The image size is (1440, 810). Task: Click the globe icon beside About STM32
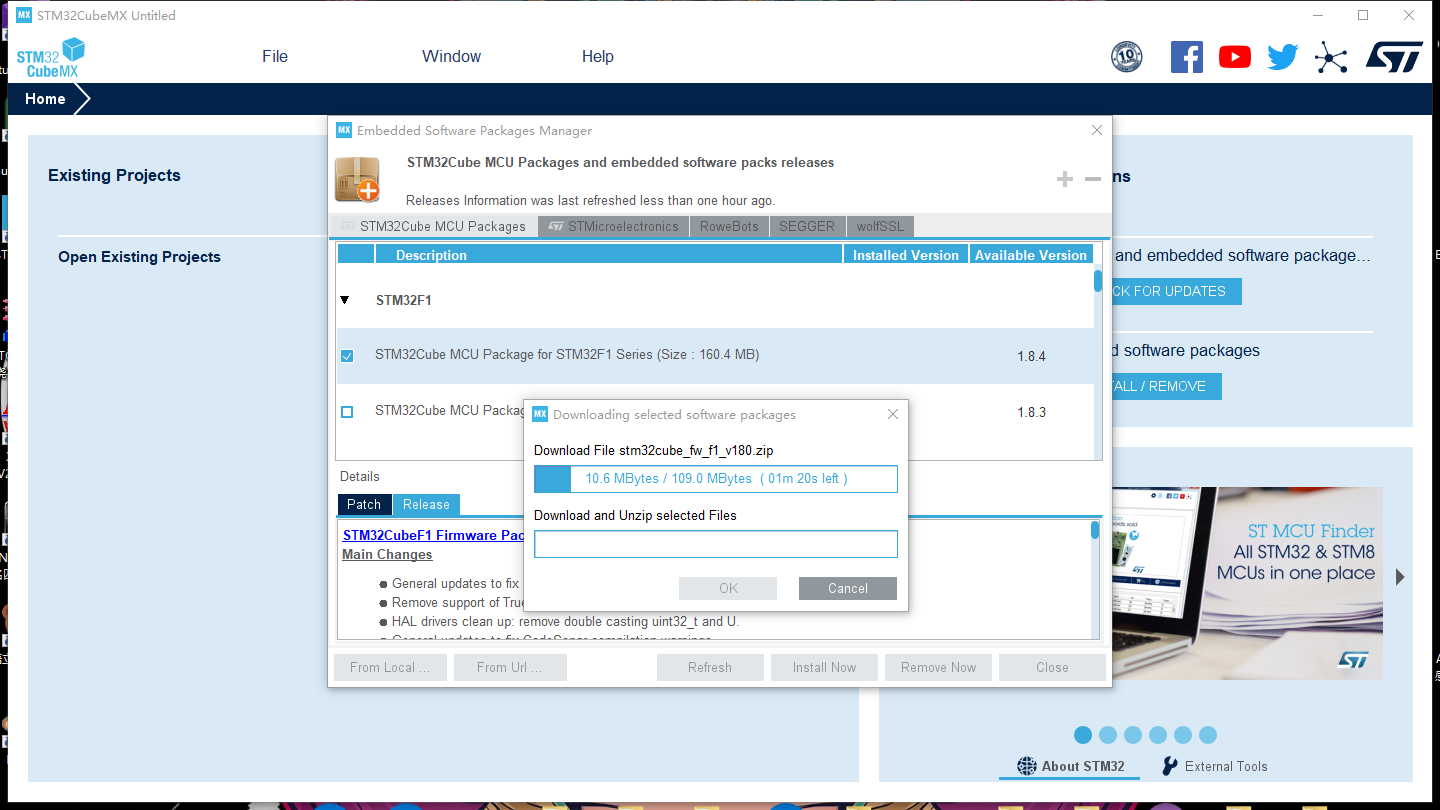(1027, 766)
